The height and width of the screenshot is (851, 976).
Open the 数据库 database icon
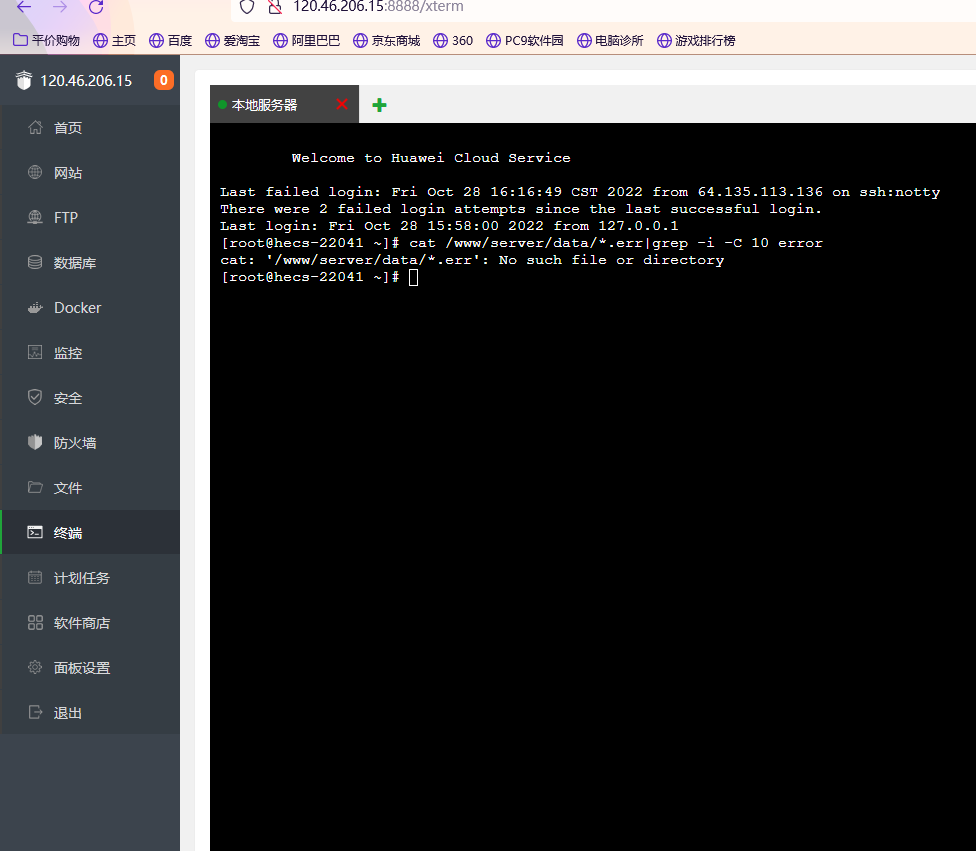coord(35,262)
